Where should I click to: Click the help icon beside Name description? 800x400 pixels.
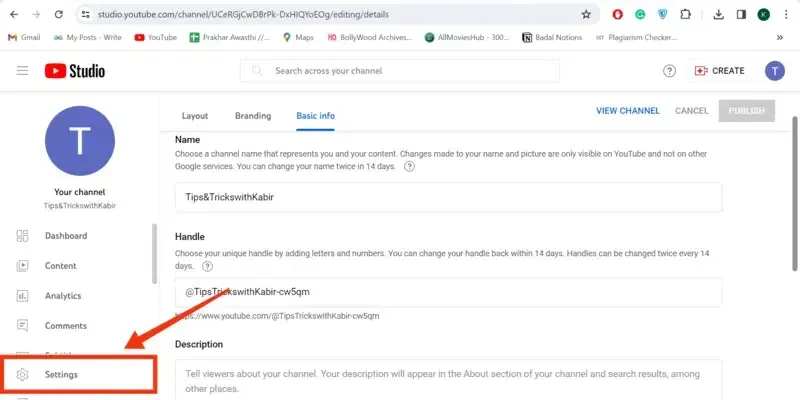pyautogui.click(x=409, y=166)
